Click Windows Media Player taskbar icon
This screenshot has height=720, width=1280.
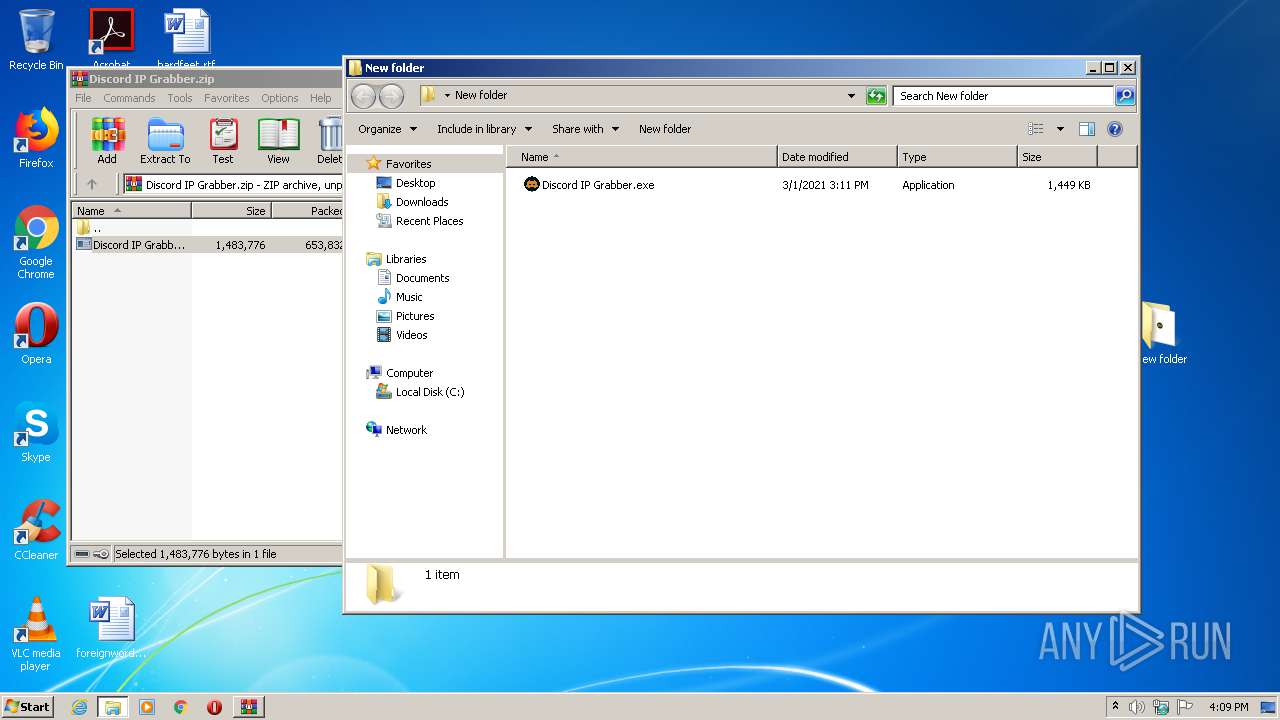147,707
